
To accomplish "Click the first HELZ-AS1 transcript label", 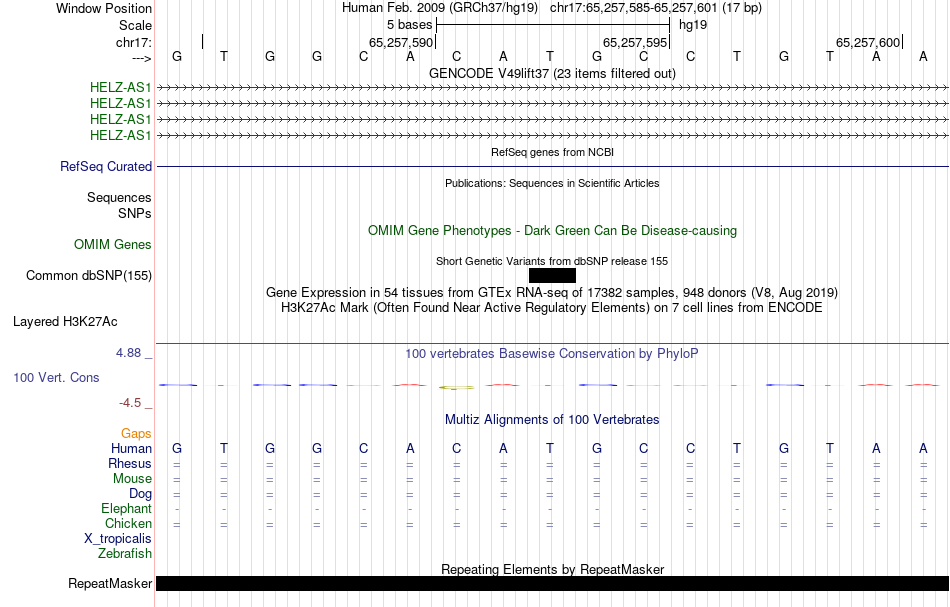I will (120, 88).
